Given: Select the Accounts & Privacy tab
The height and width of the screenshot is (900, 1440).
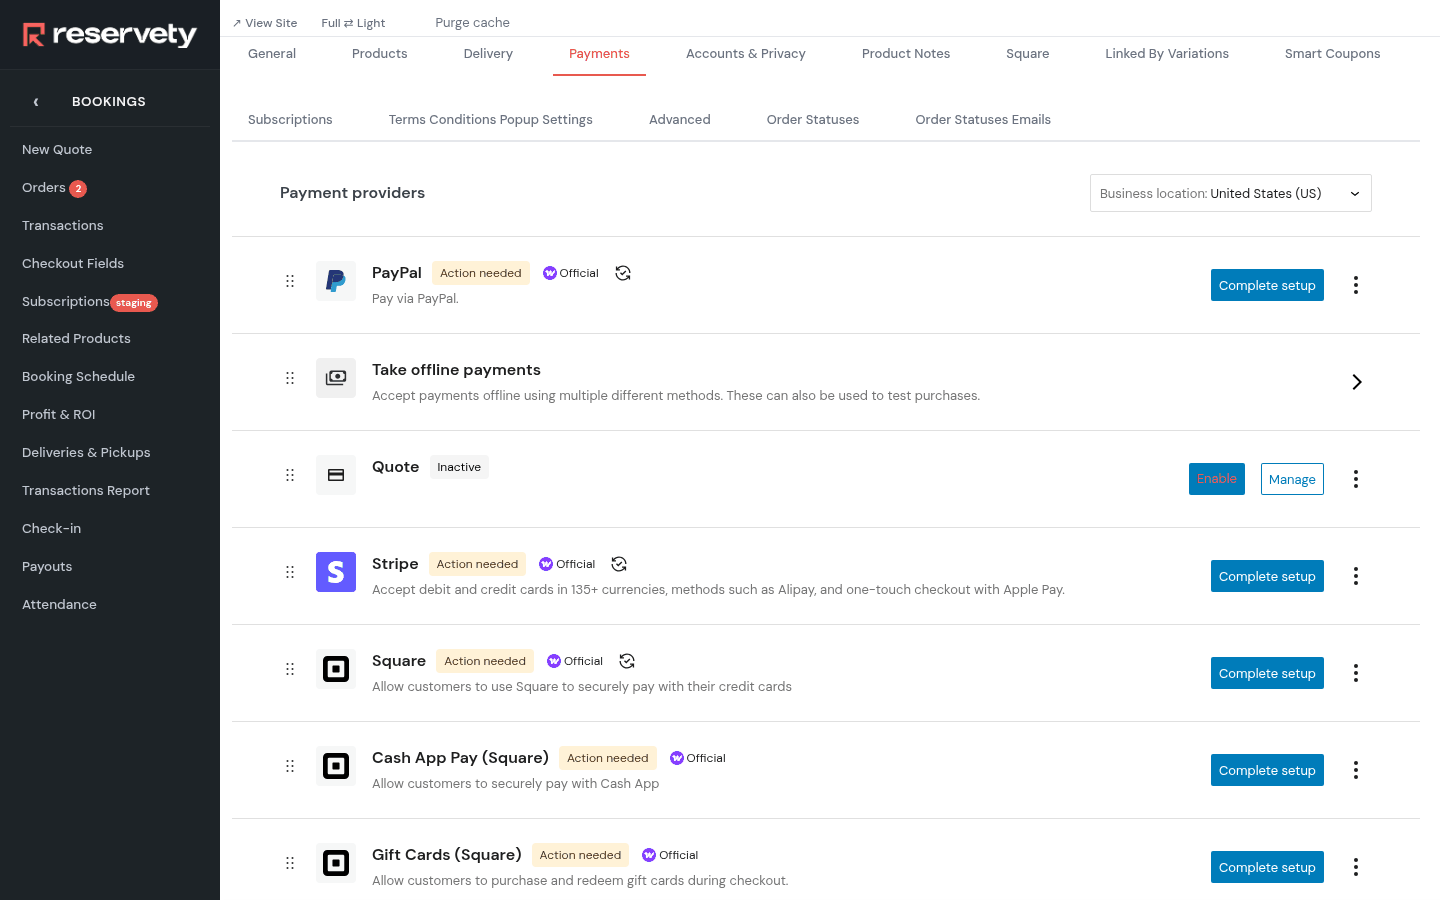Looking at the screenshot, I should pyautogui.click(x=746, y=54).
